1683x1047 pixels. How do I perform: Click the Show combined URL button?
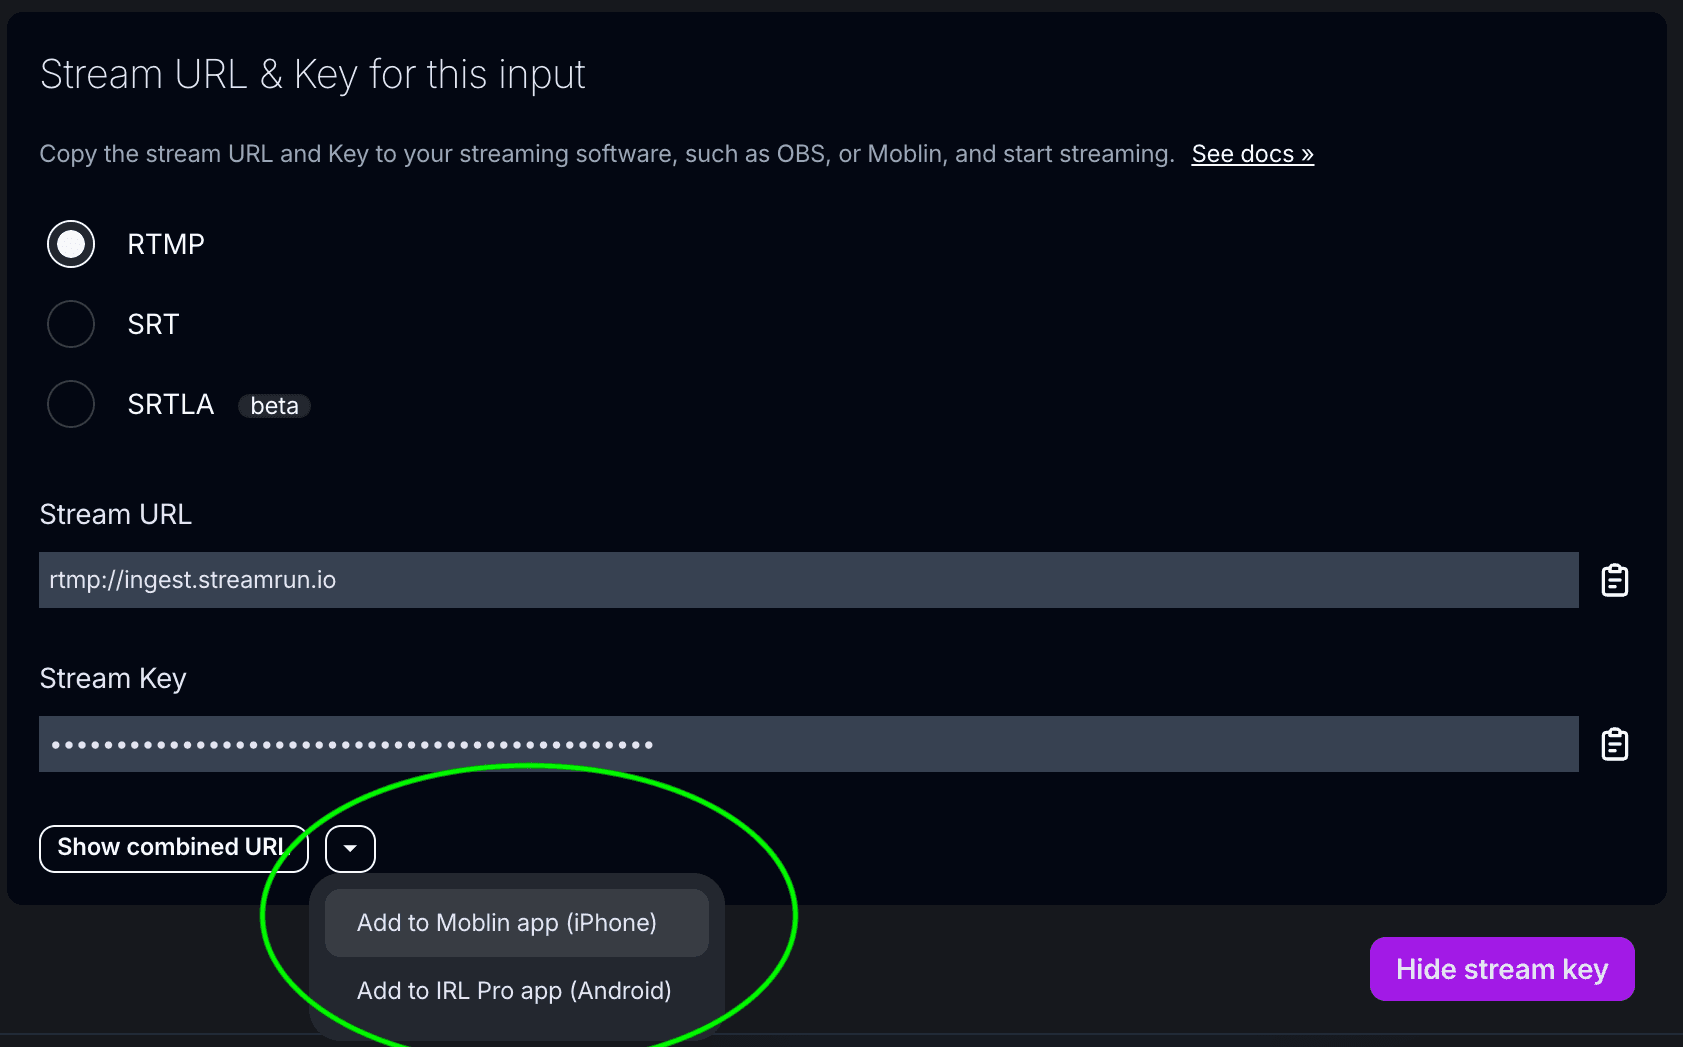(172, 847)
